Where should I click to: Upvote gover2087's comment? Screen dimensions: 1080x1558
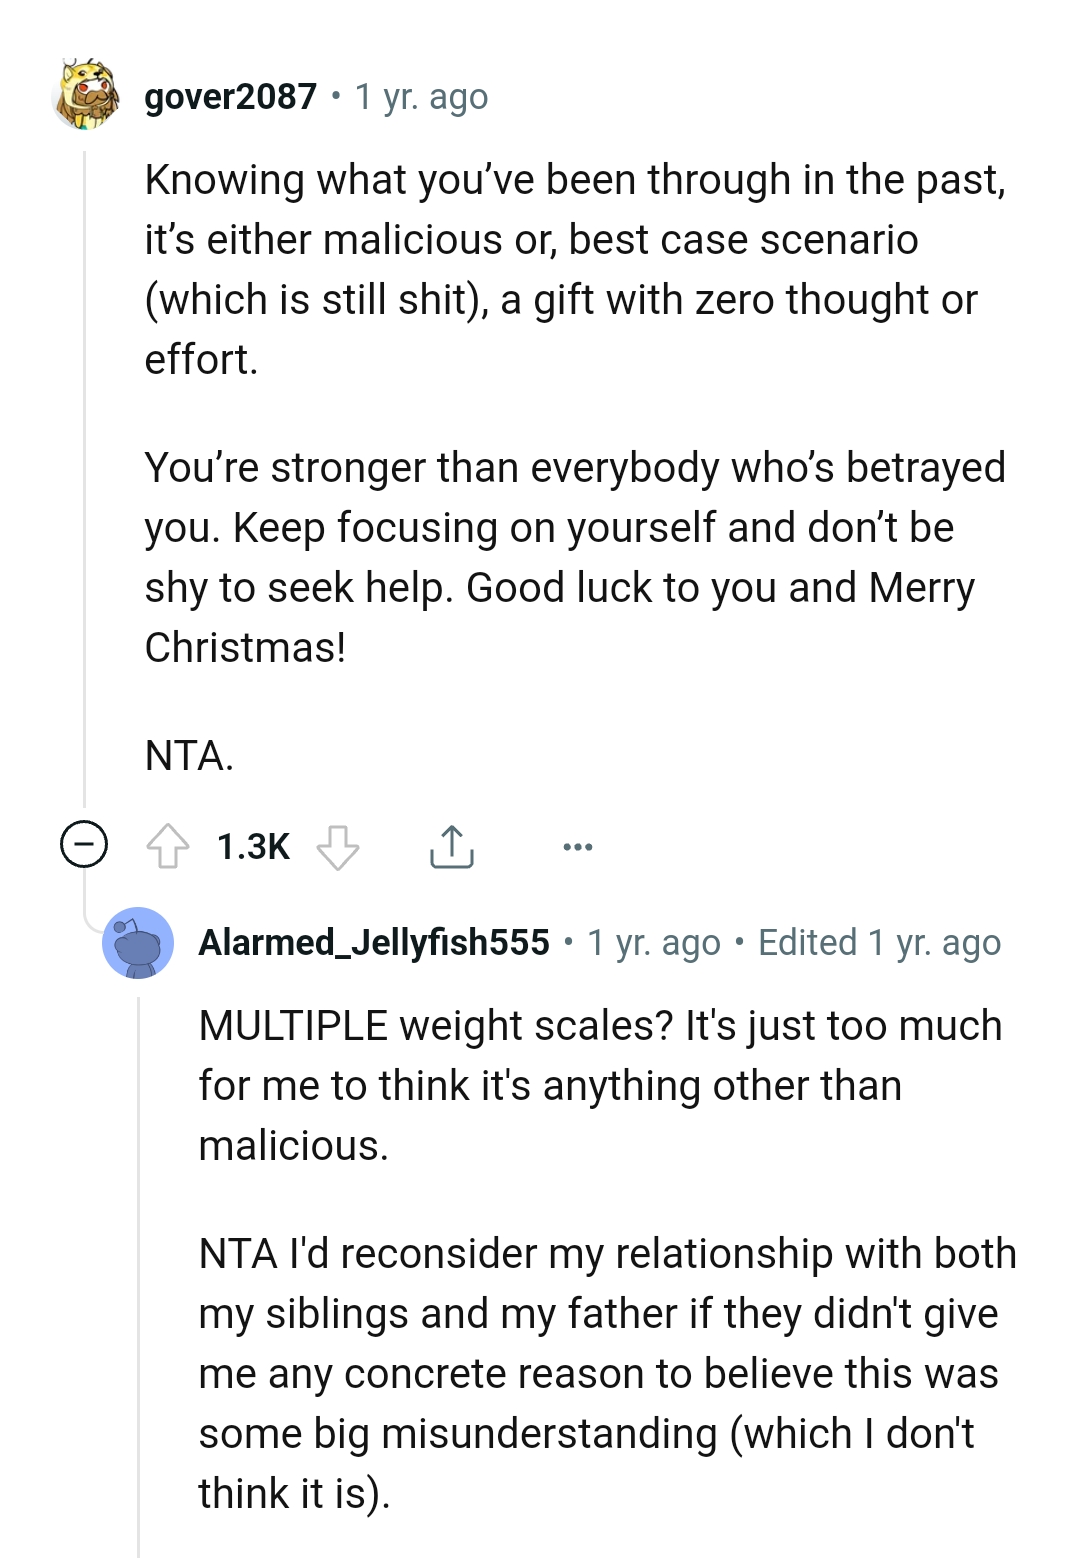coord(168,846)
